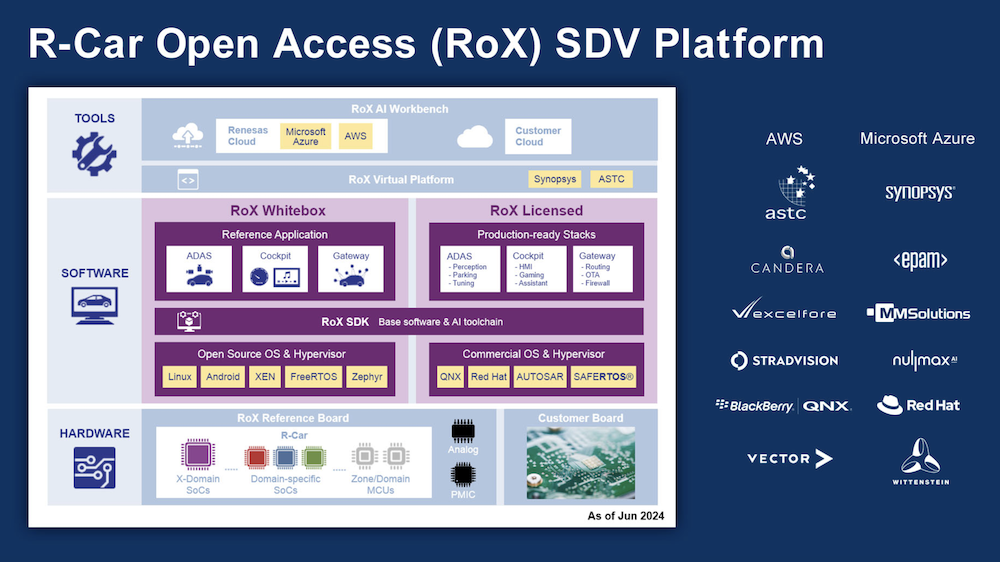Click the Production-ready Stacks heading
This screenshot has height=562, width=1000.
pos(536,235)
